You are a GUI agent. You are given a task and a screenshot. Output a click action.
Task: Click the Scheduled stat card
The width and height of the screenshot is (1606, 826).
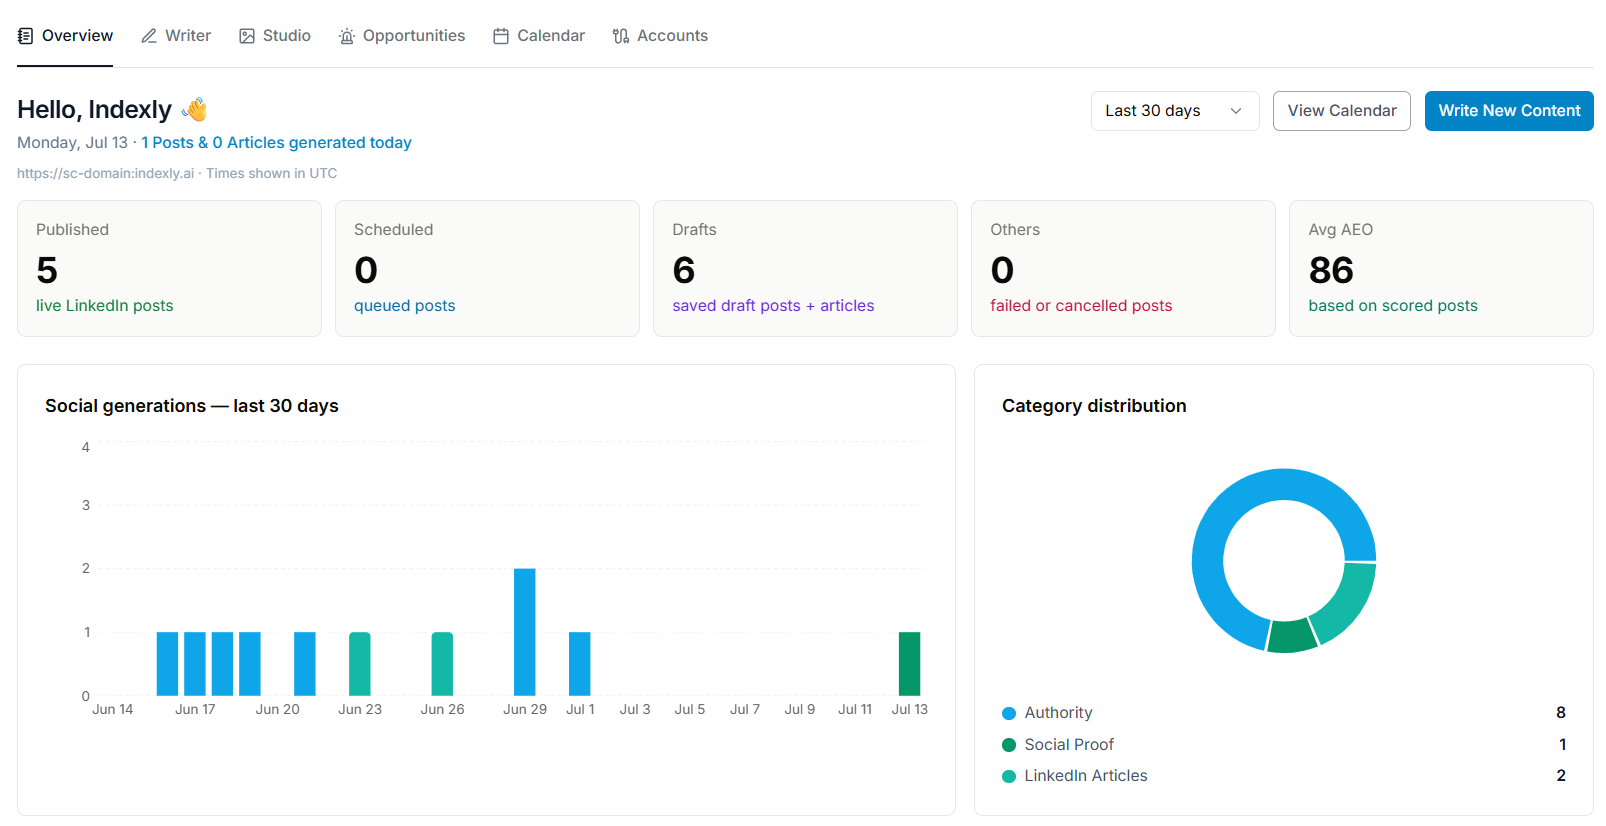point(487,268)
